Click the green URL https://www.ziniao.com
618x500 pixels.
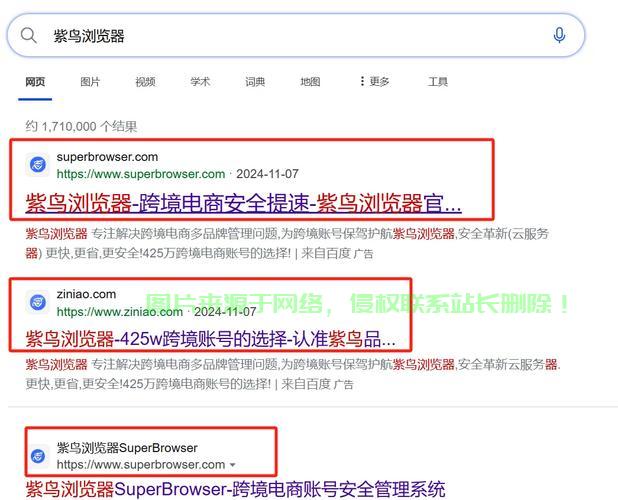pos(119,312)
